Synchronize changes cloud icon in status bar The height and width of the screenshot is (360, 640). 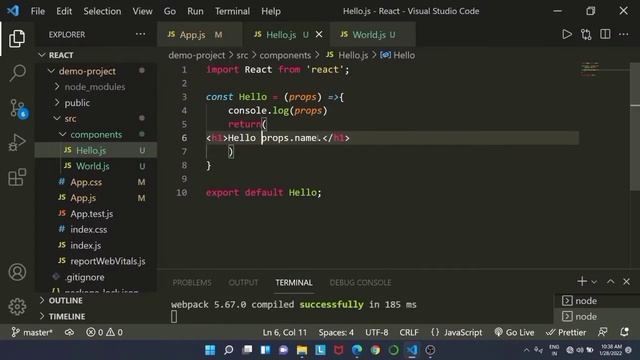click(x=69, y=332)
